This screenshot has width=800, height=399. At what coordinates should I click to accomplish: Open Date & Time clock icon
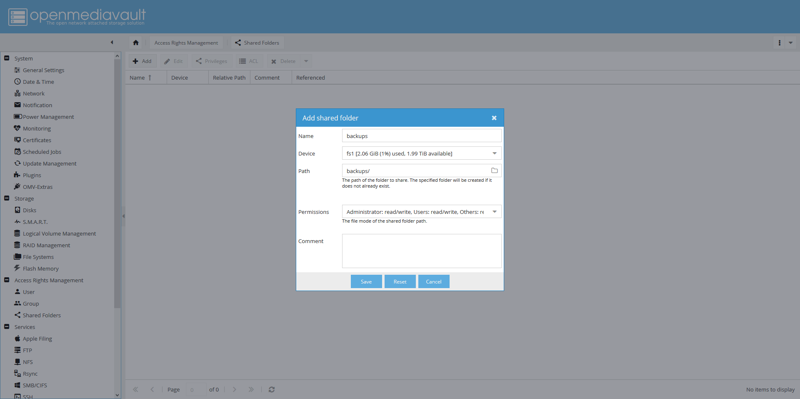click(x=17, y=82)
